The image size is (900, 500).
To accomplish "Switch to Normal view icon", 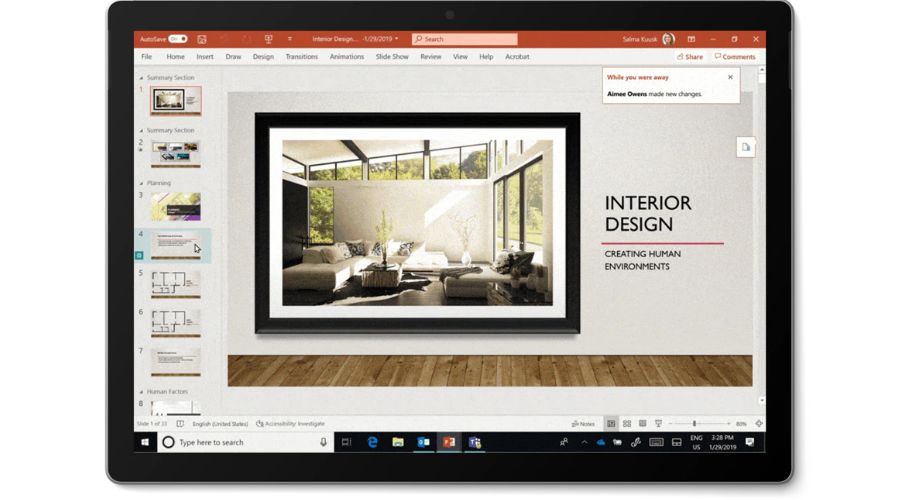I will click(611, 424).
